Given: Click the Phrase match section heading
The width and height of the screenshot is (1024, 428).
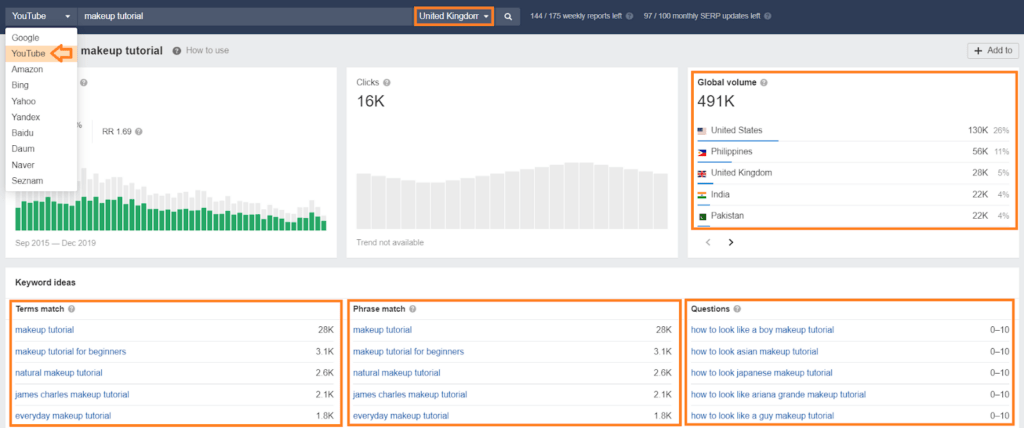Looking at the screenshot, I should [x=379, y=309].
